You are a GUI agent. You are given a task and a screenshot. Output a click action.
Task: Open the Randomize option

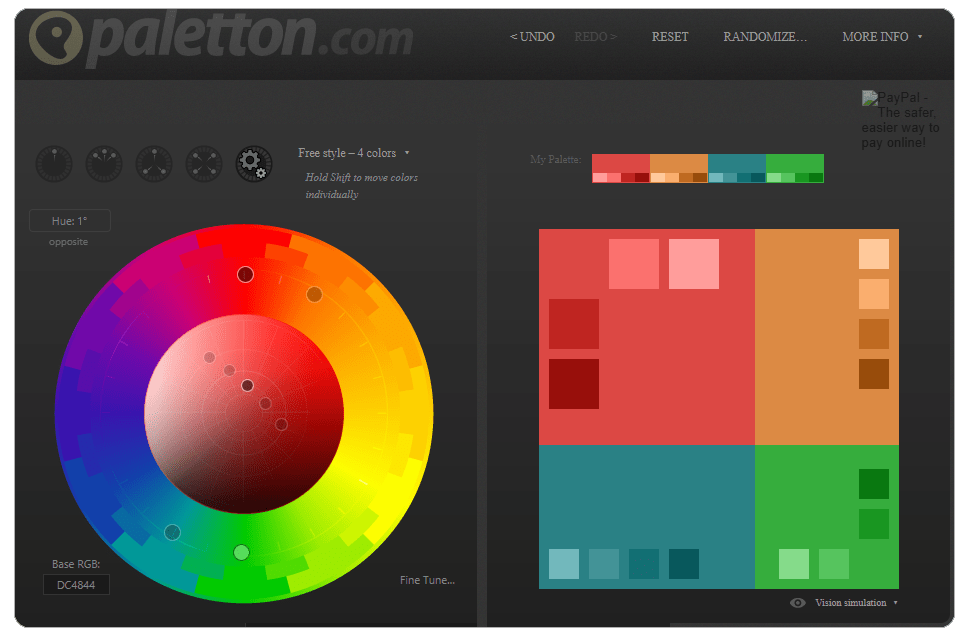765,37
